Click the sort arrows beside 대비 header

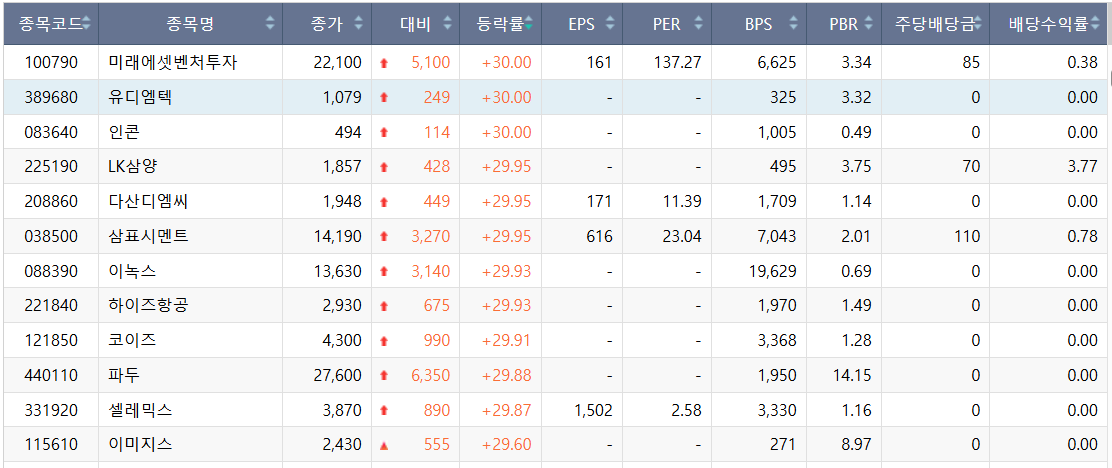point(450,24)
